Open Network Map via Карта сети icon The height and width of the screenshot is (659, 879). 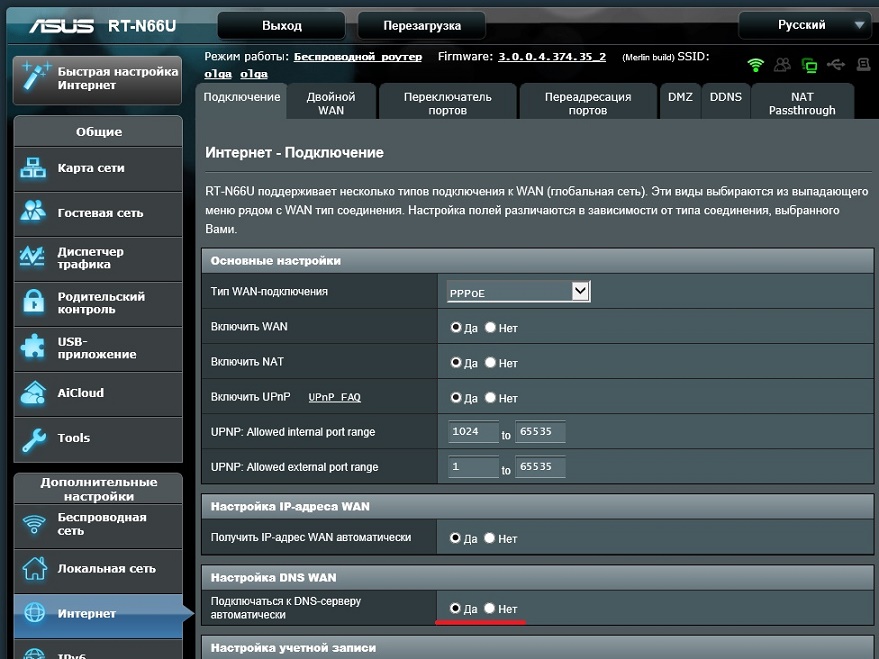[33, 168]
